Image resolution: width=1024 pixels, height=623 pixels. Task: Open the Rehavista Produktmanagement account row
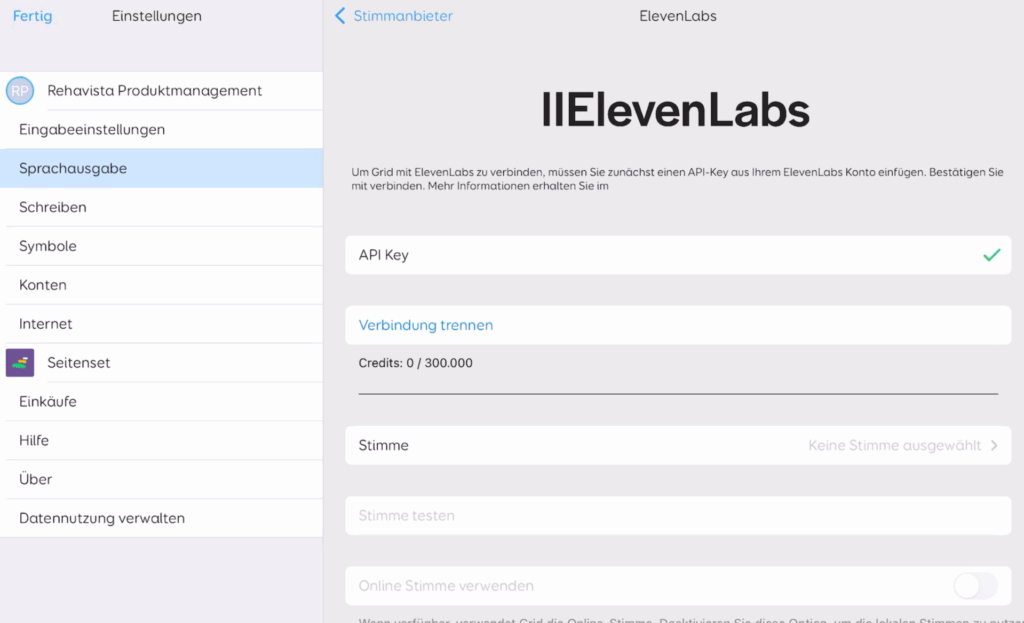pos(161,91)
